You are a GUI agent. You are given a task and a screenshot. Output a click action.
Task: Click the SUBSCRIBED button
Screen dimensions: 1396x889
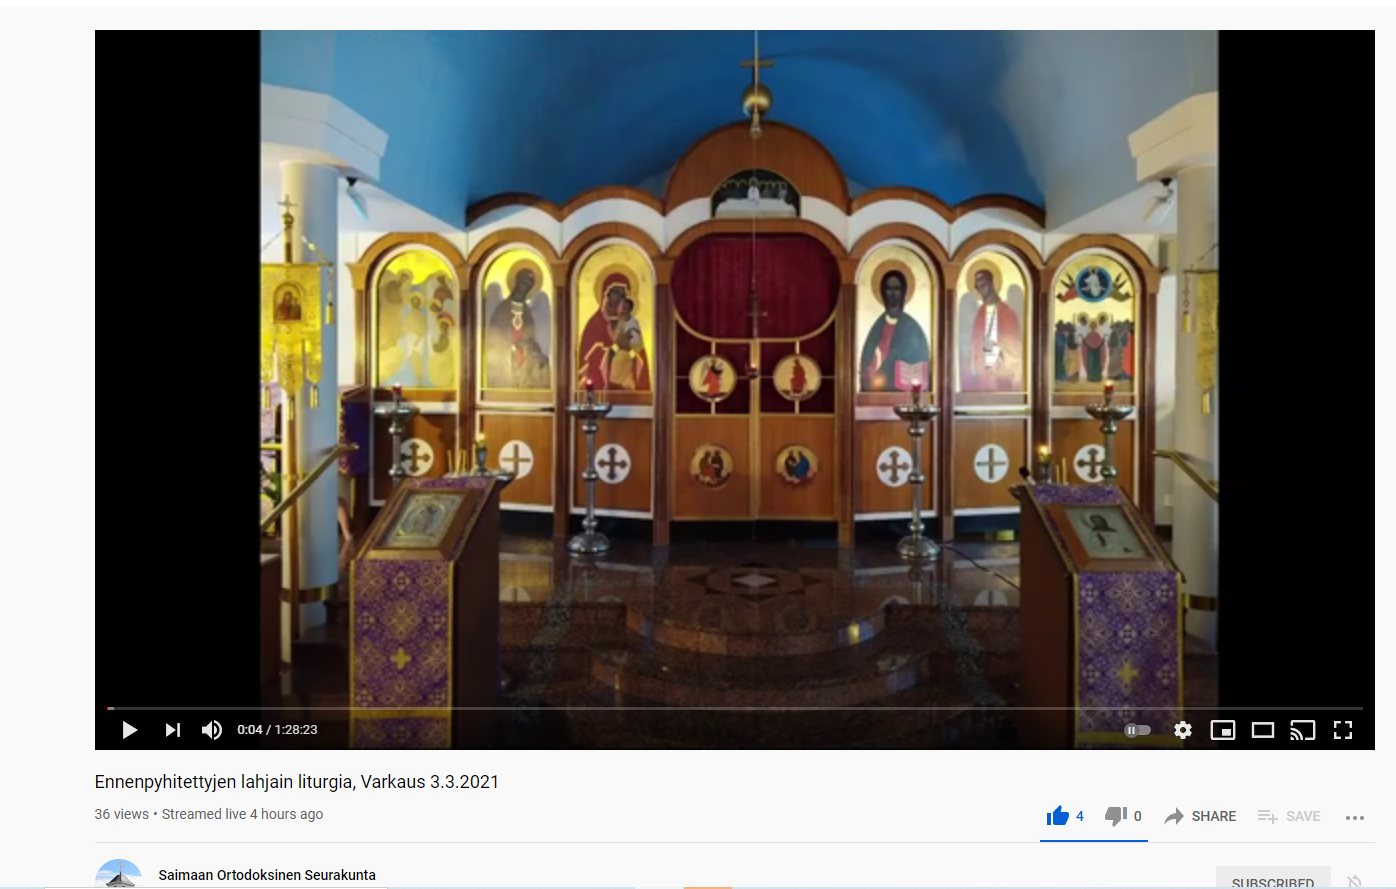(1273, 880)
